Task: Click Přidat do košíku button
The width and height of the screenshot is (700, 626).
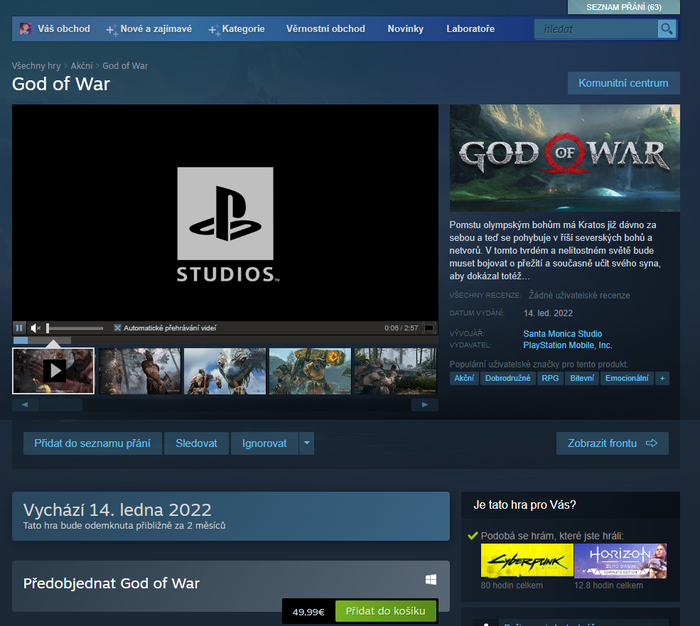Action: tap(386, 611)
